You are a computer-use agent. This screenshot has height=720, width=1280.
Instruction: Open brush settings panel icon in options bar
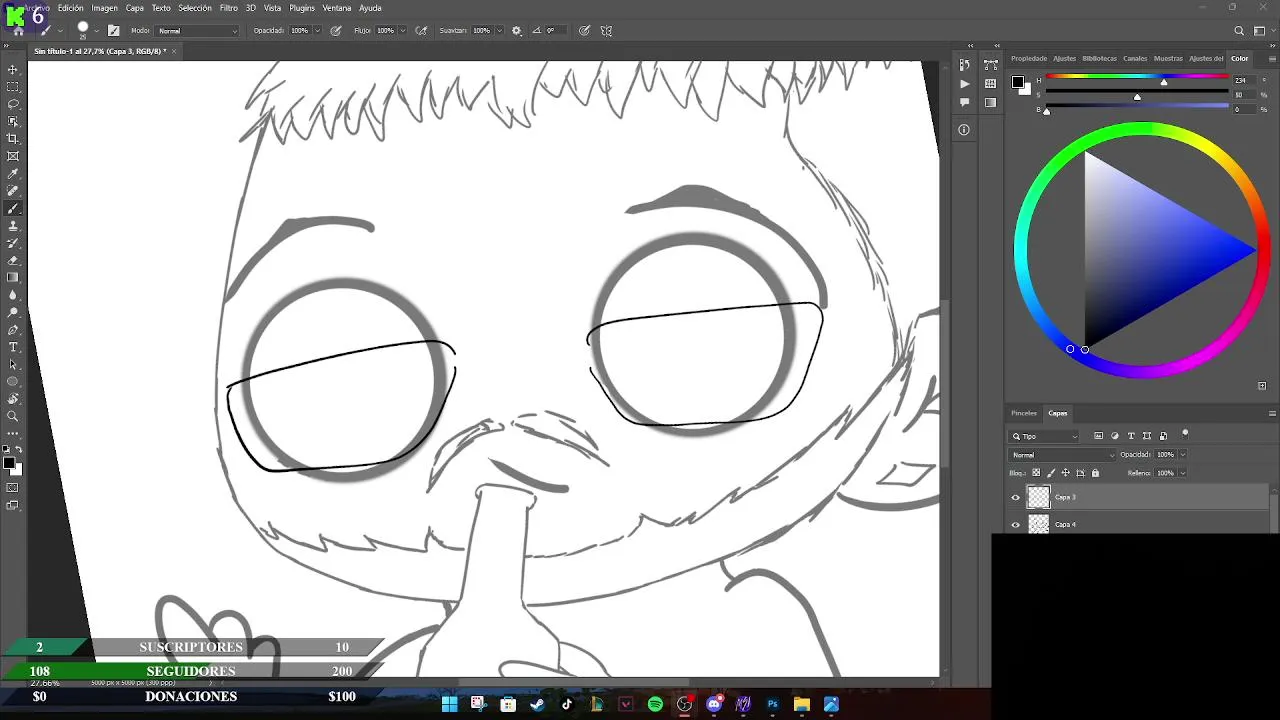point(113,30)
